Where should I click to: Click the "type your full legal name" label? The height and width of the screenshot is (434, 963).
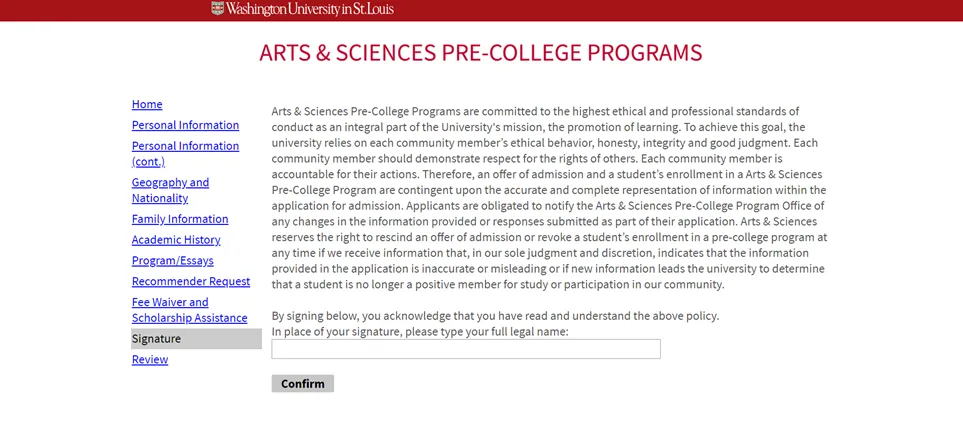[x=420, y=331]
